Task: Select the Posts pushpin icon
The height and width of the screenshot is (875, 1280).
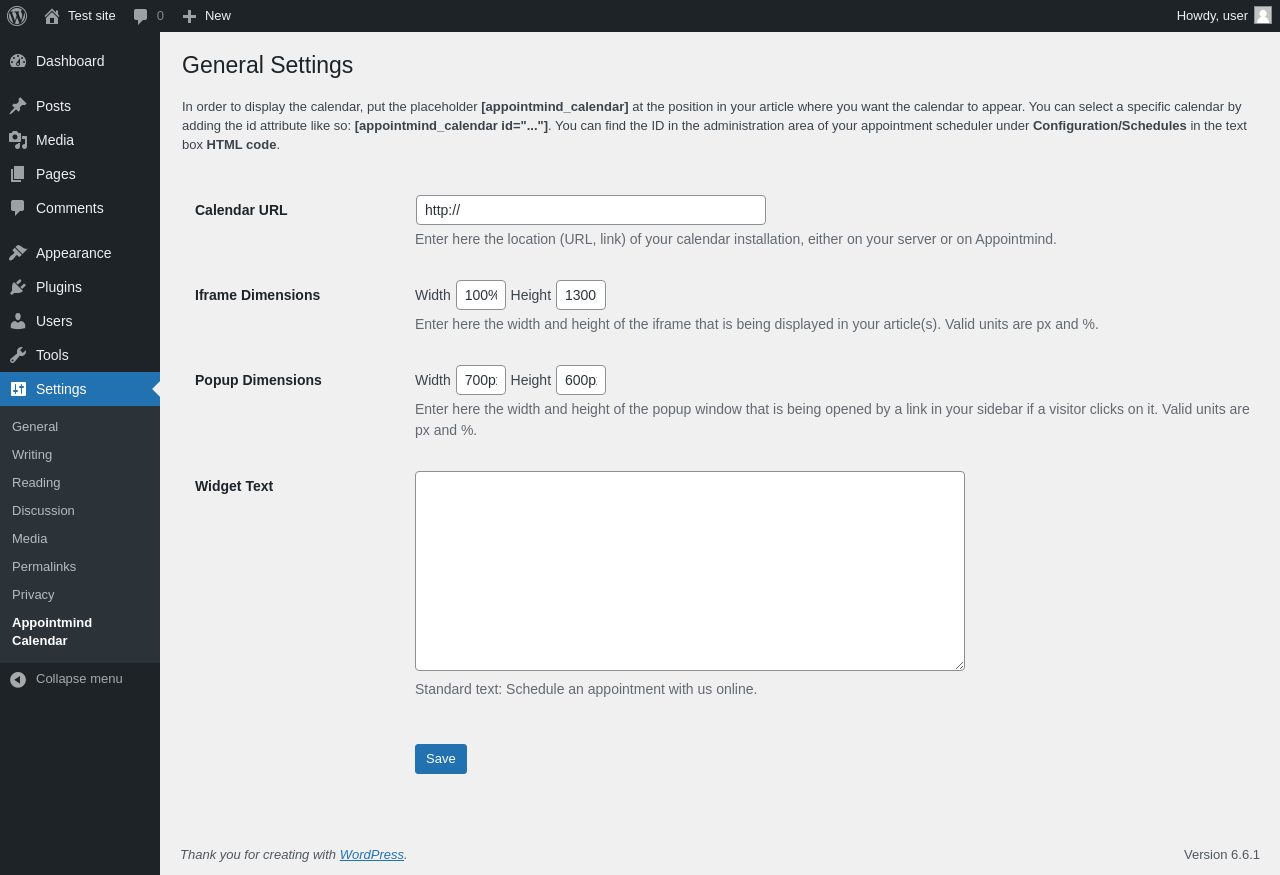Action: (x=18, y=106)
